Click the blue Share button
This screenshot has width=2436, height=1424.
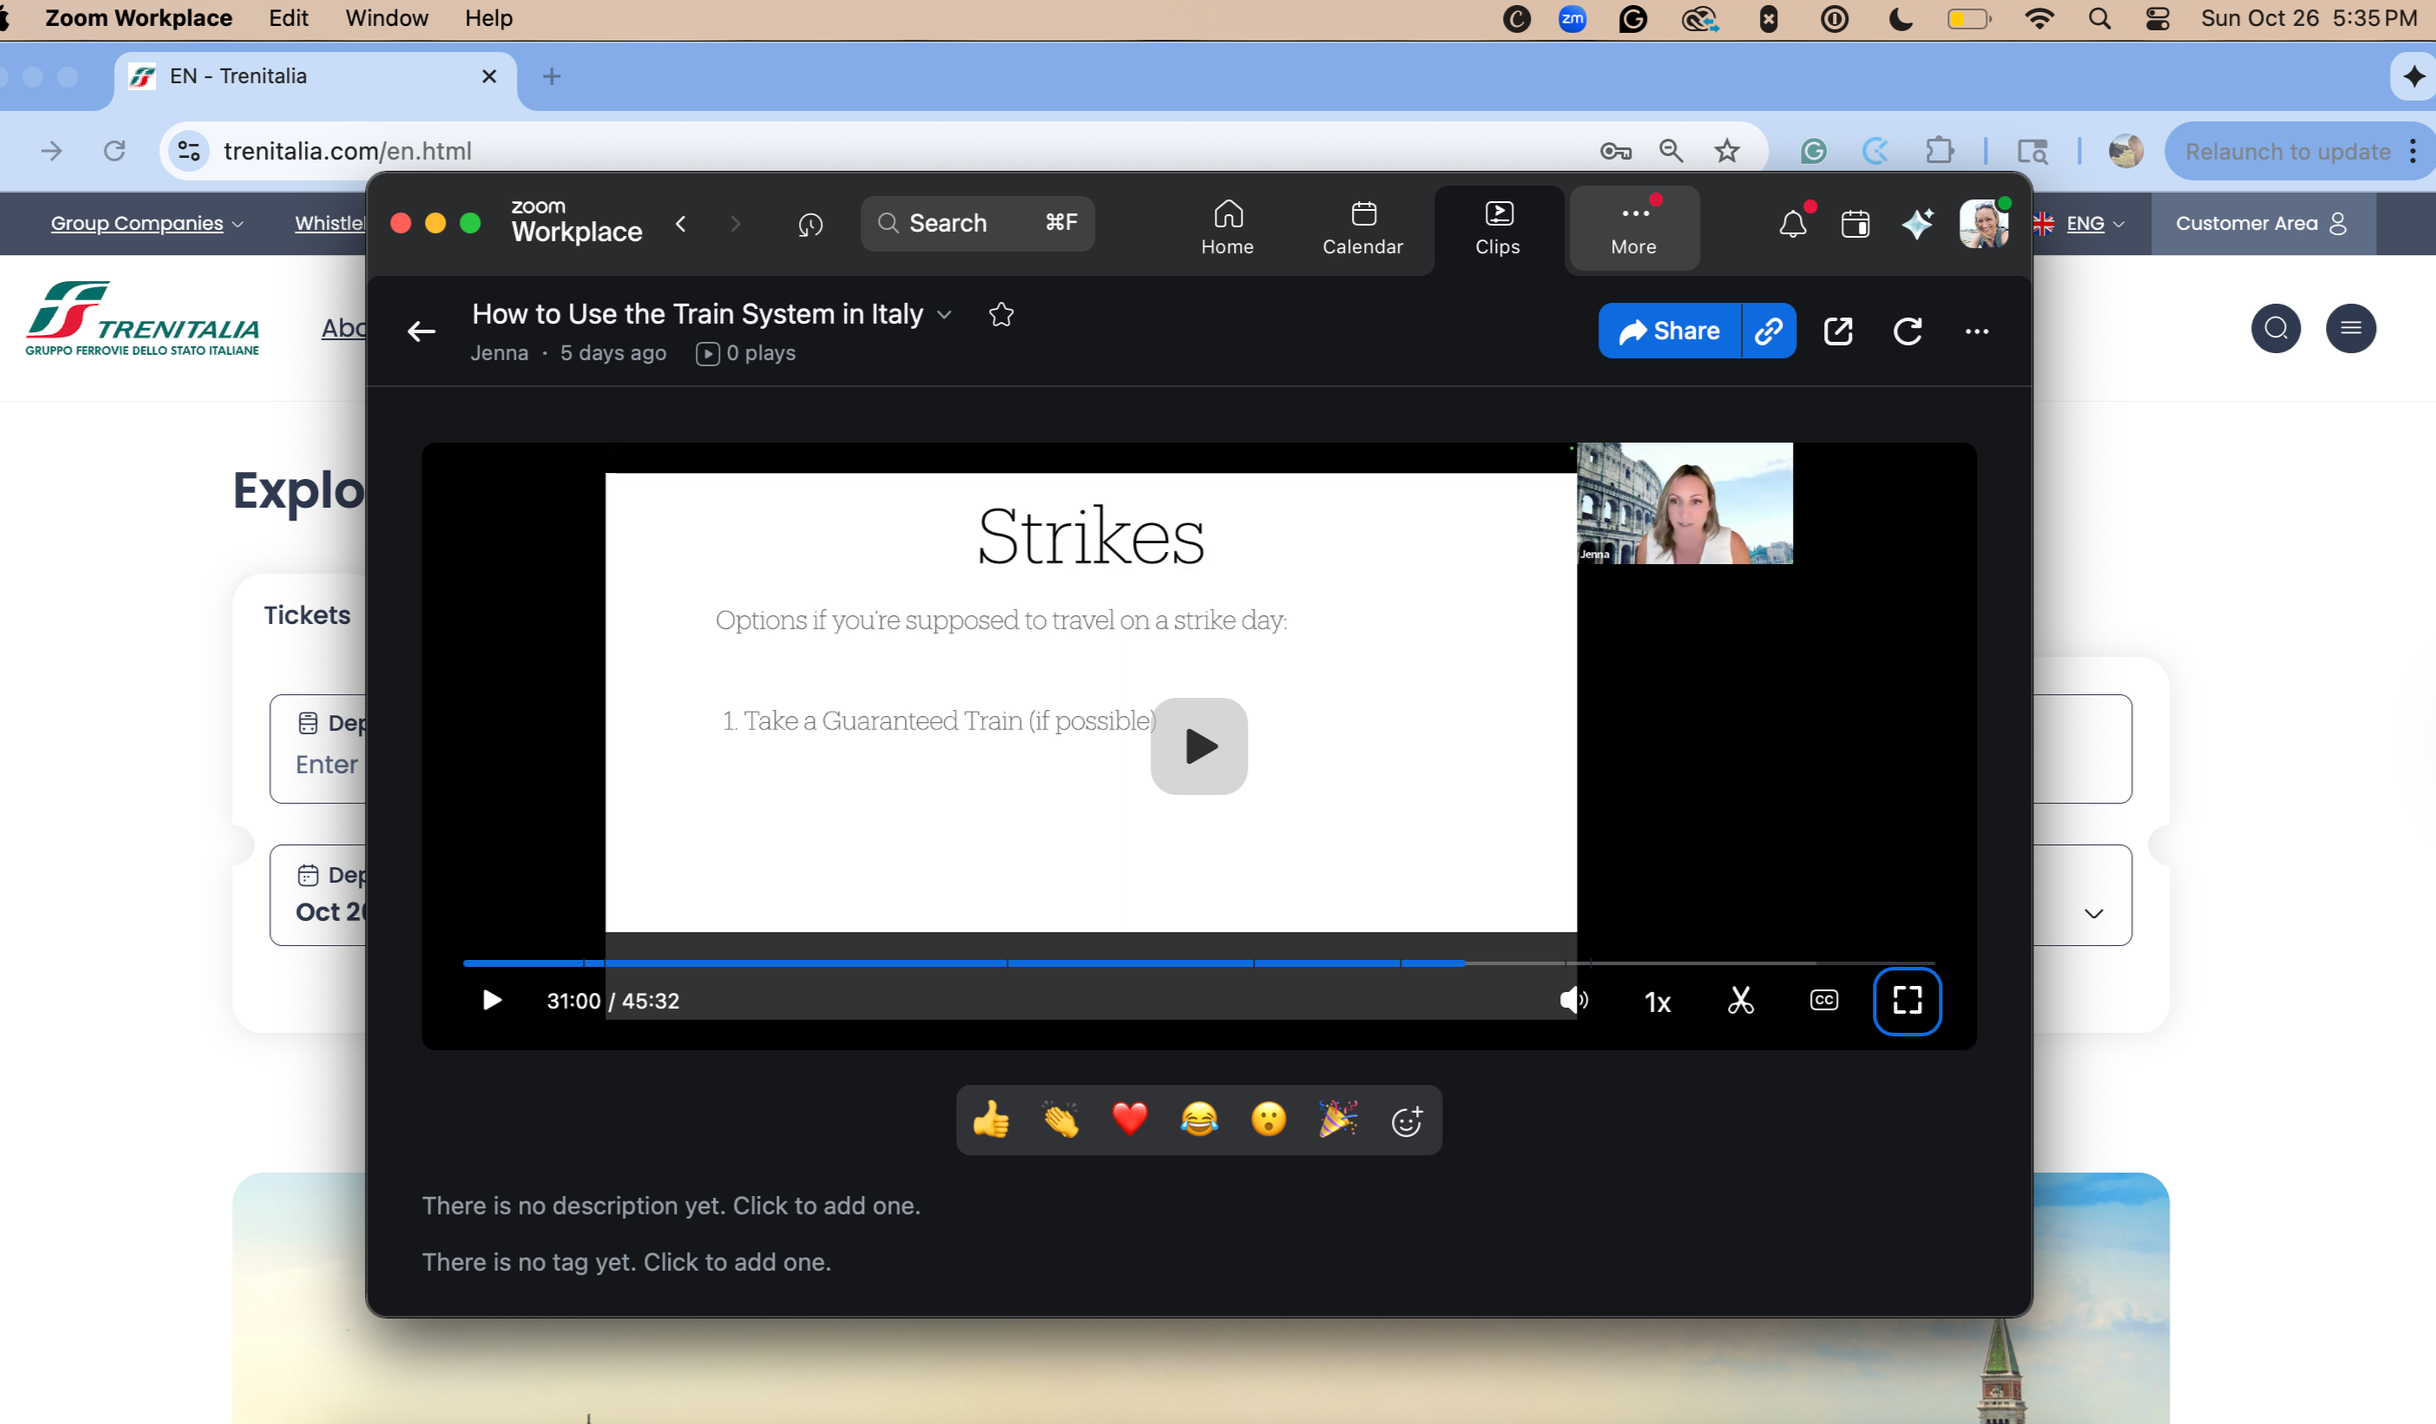[x=1669, y=331]
